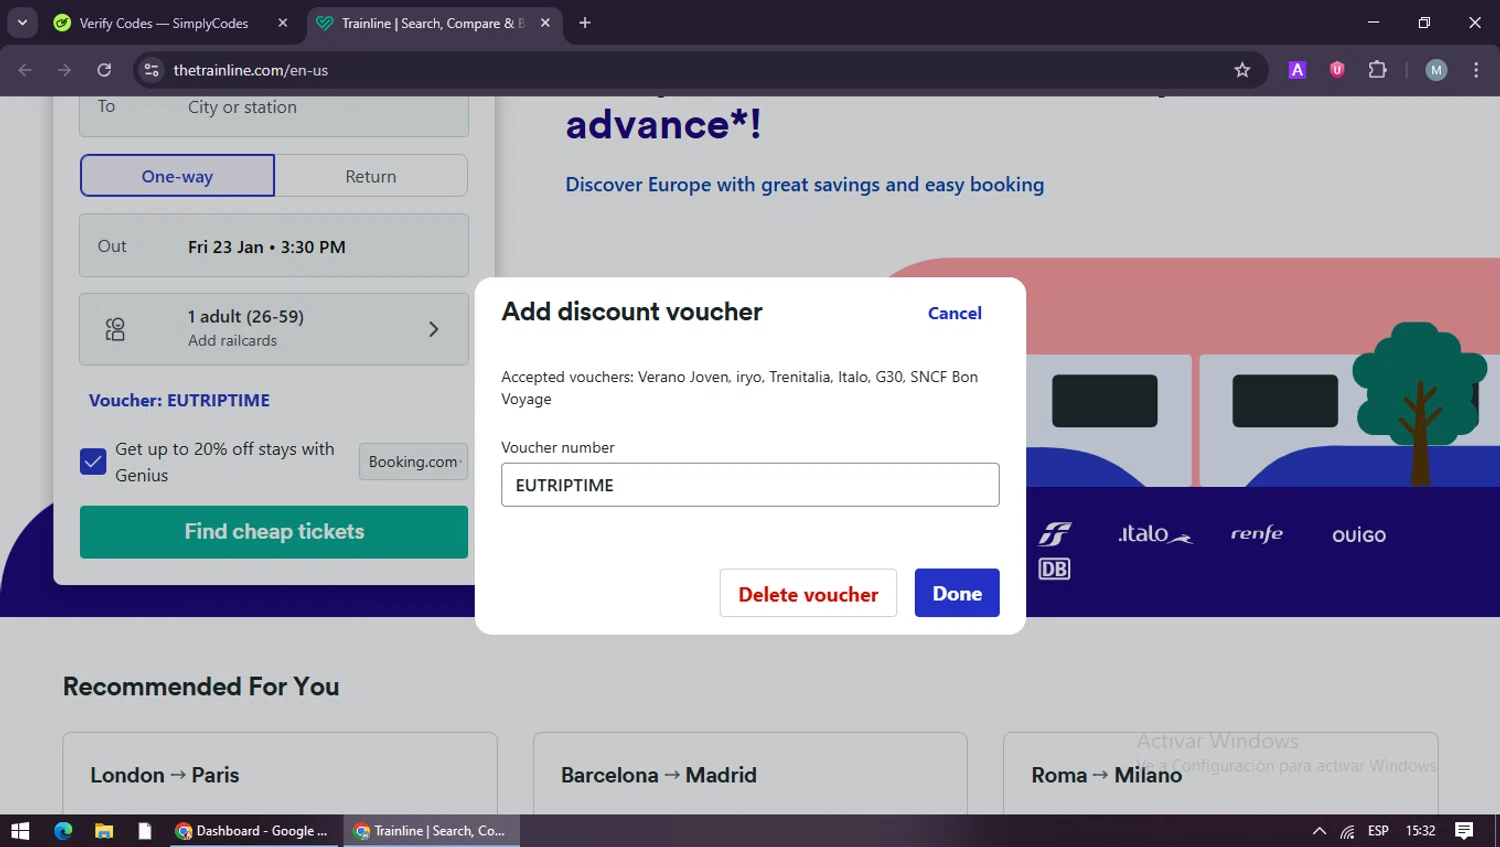Open the London to Paris recommended route
1500x847 pixels.
pyautogui.click(x=280, y=774)
